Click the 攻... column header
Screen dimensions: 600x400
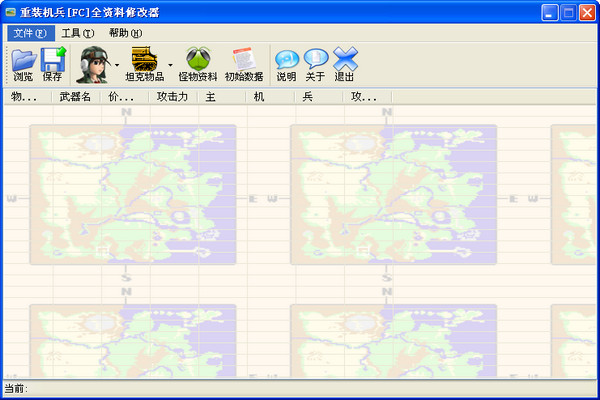point(367,97)
